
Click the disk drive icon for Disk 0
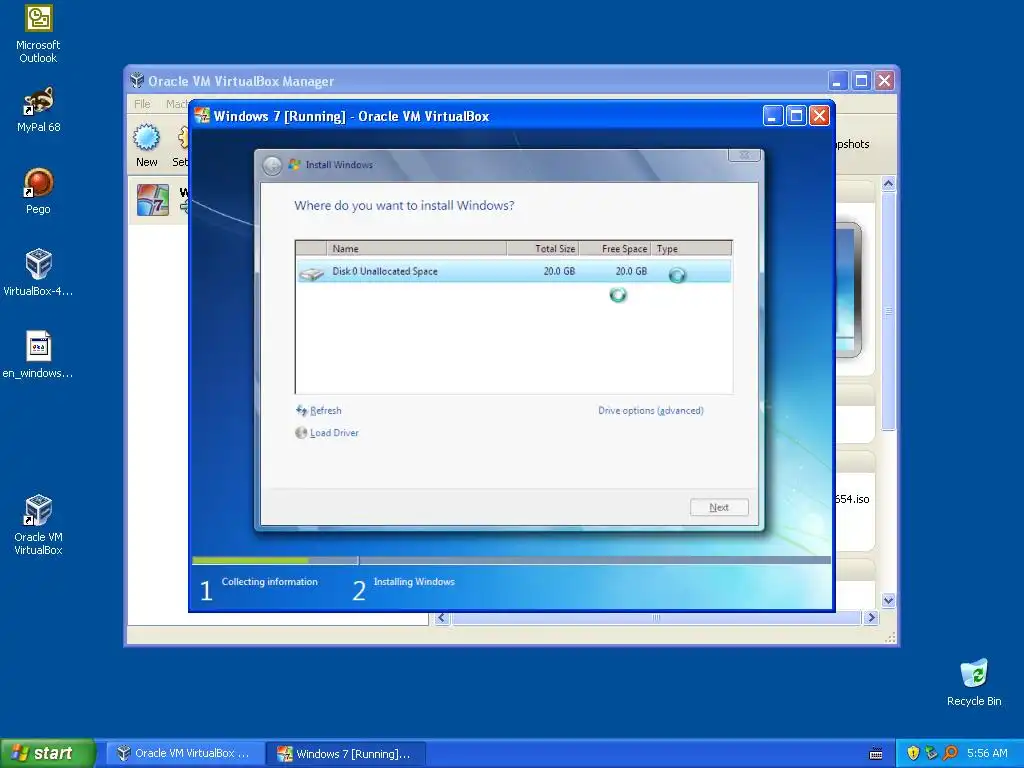coord(312,274)
